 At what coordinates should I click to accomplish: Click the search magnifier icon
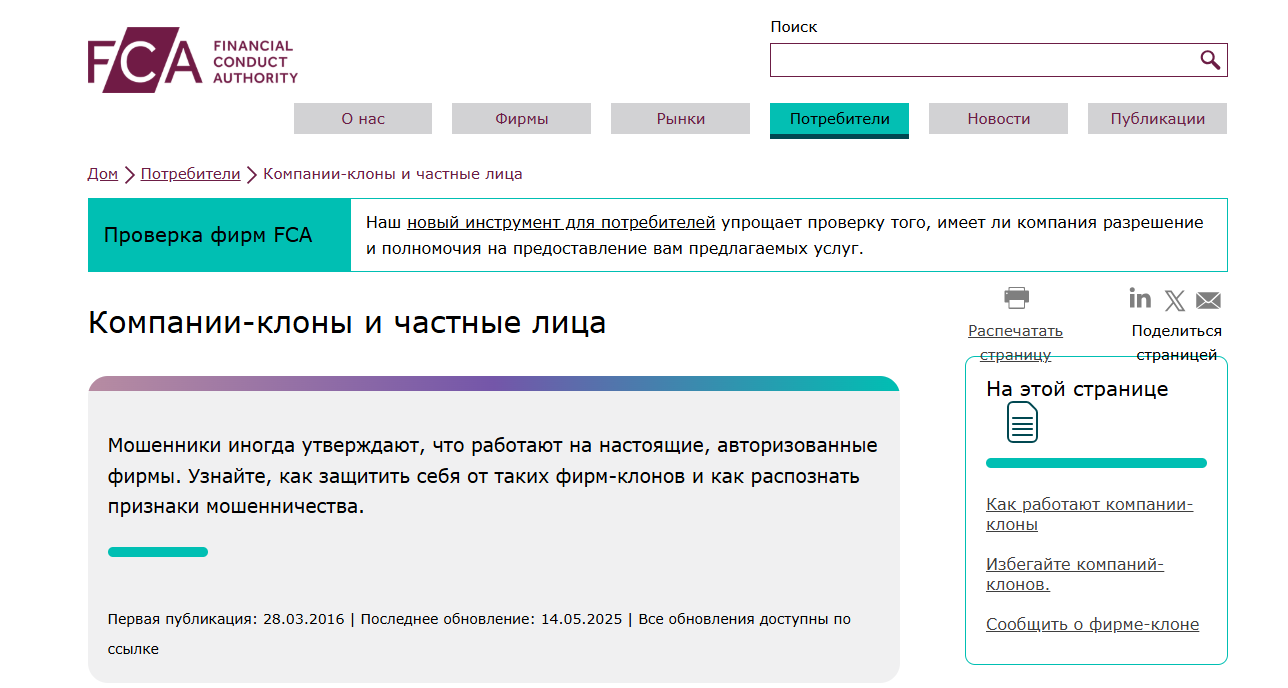point(1210,60)
